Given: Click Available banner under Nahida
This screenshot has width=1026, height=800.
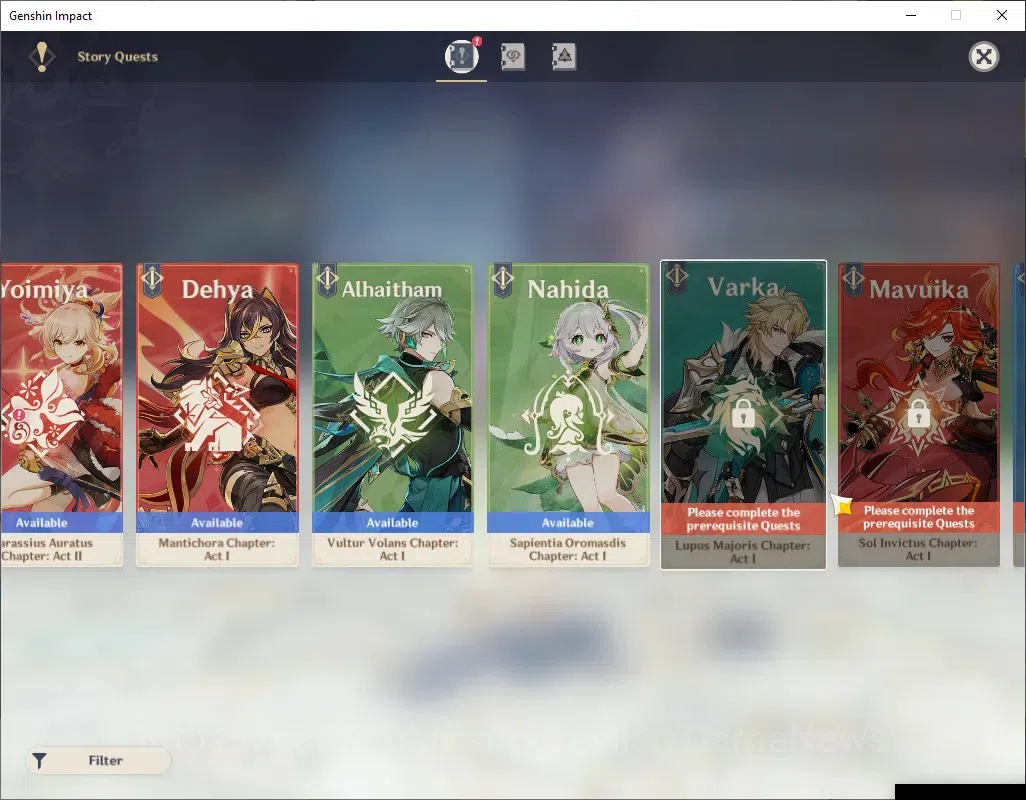Looking at the screenshot, I should pos(568,523).
